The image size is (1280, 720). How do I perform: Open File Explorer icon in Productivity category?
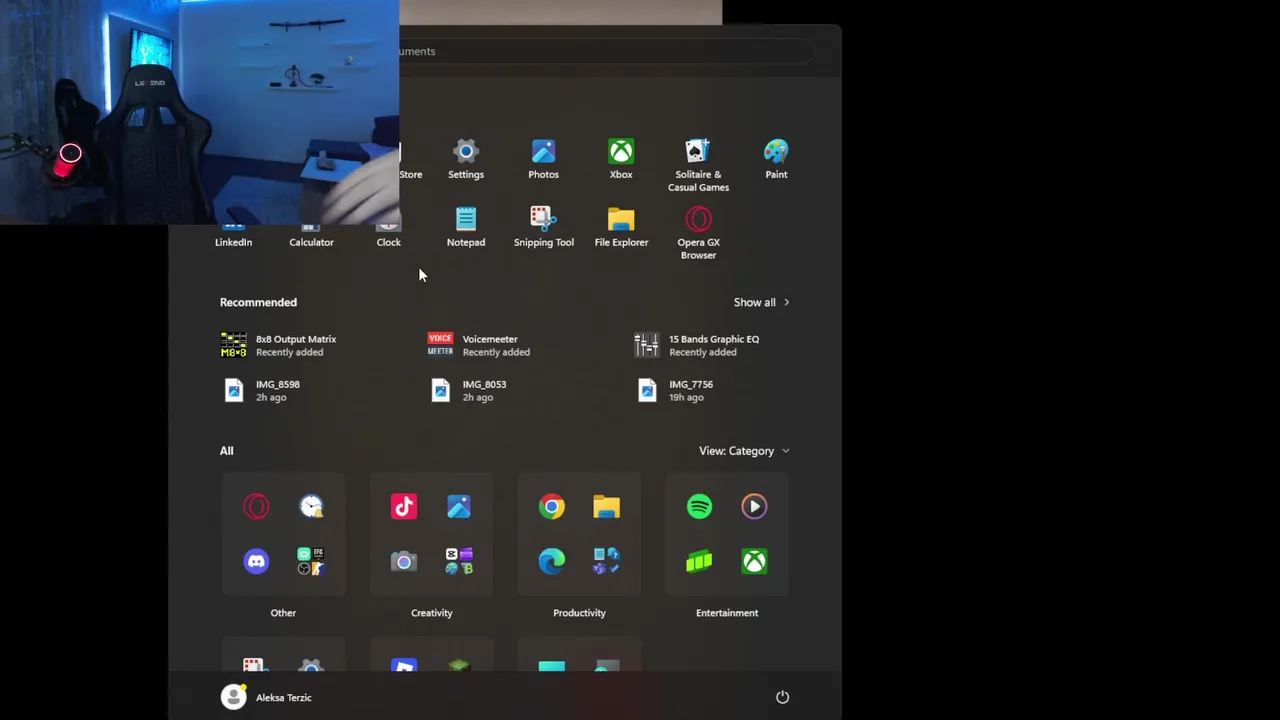pos(607,507)
